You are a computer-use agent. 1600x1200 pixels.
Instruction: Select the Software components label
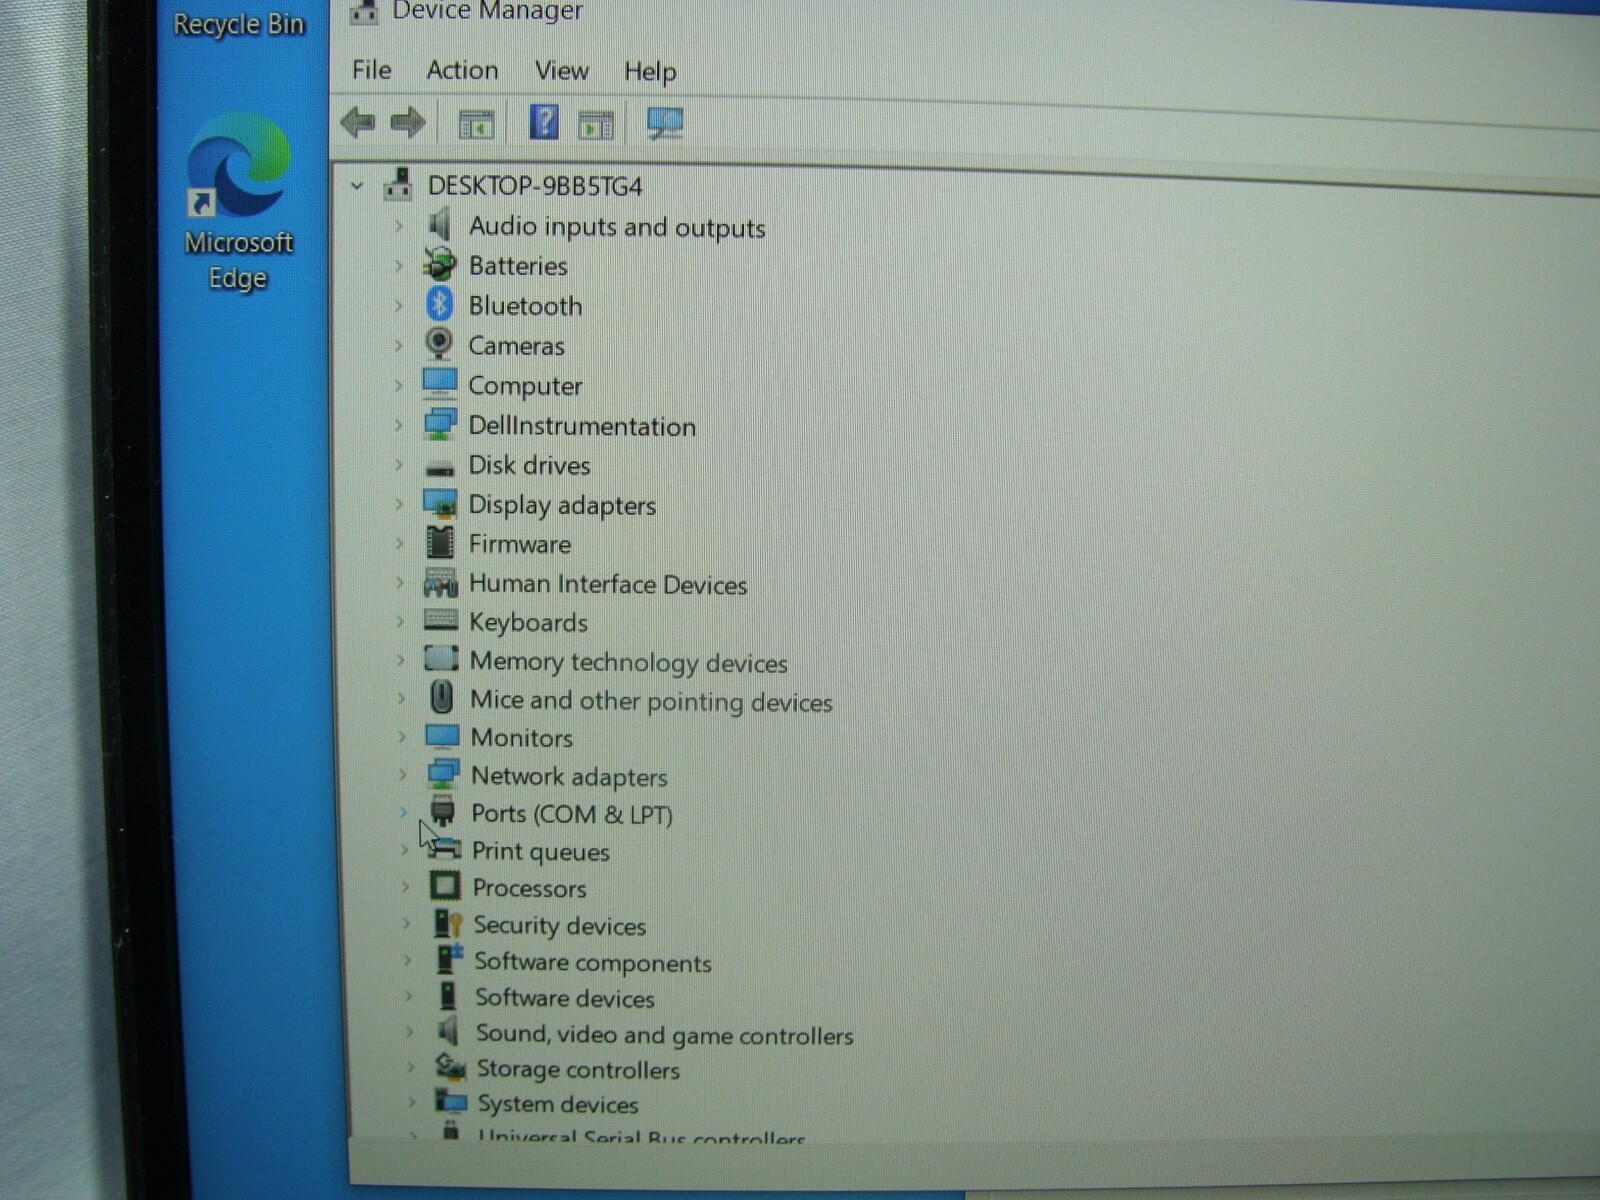pos(593,963)
